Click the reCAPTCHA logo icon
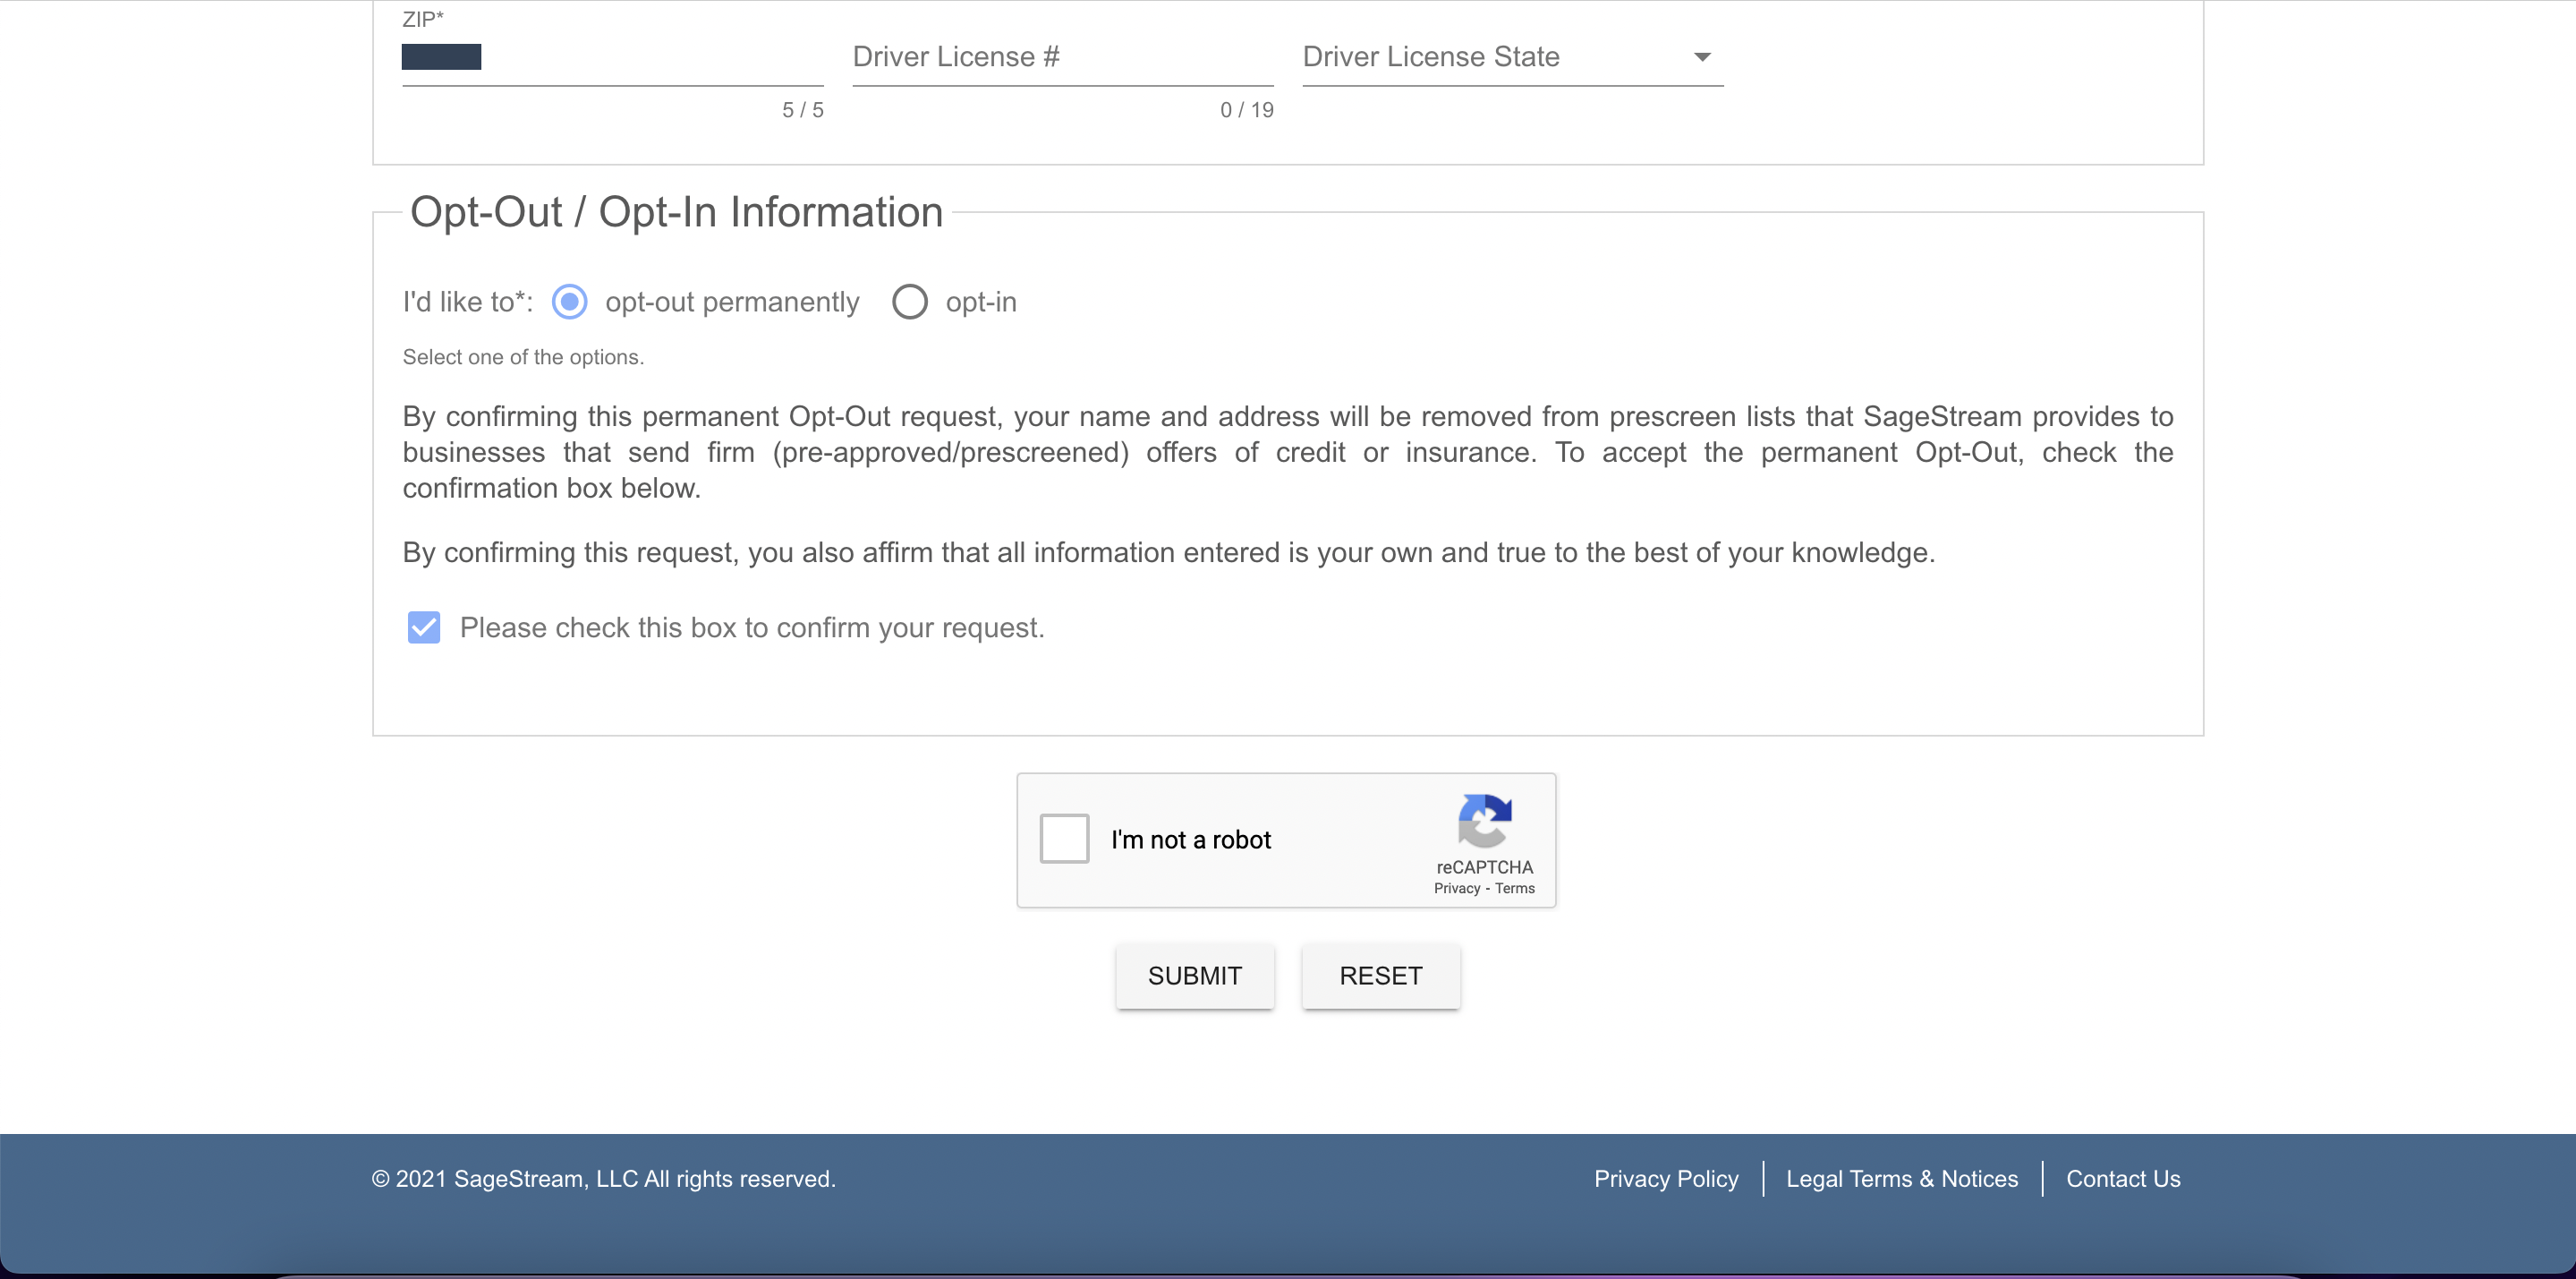 pyautogui.click(x=1485, y=820)
